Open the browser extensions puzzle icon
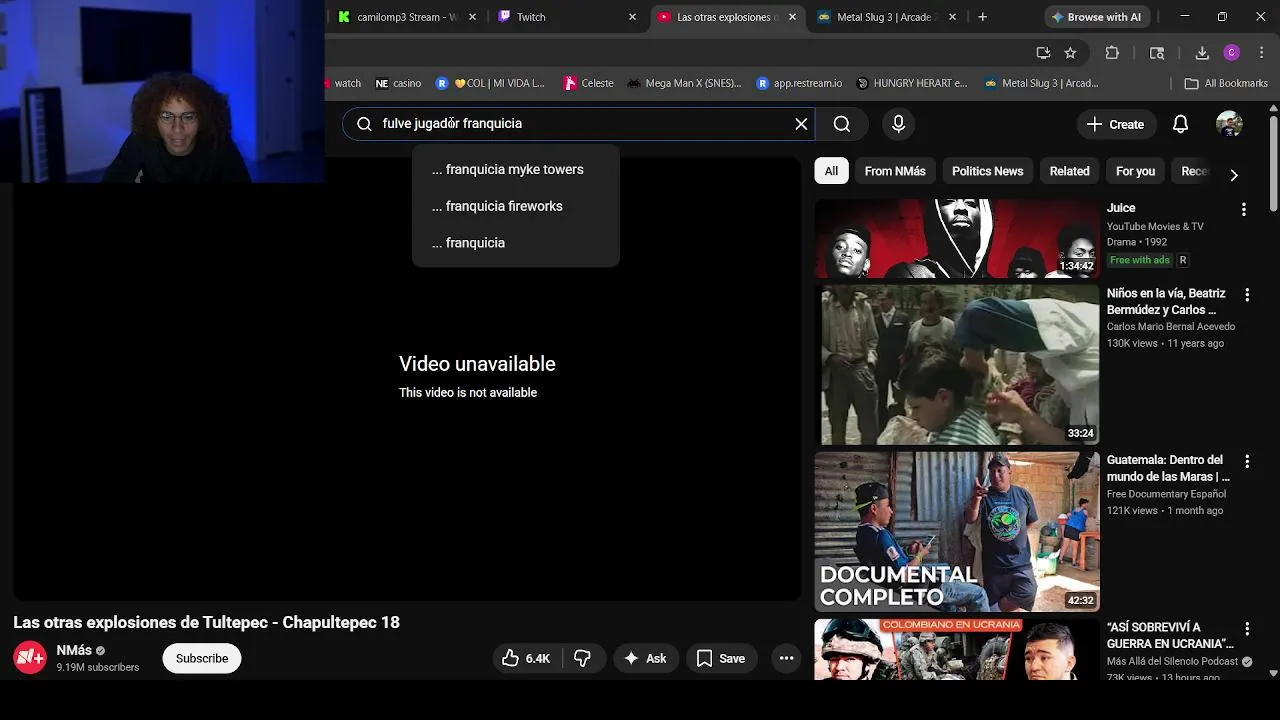 (1112, 53)
